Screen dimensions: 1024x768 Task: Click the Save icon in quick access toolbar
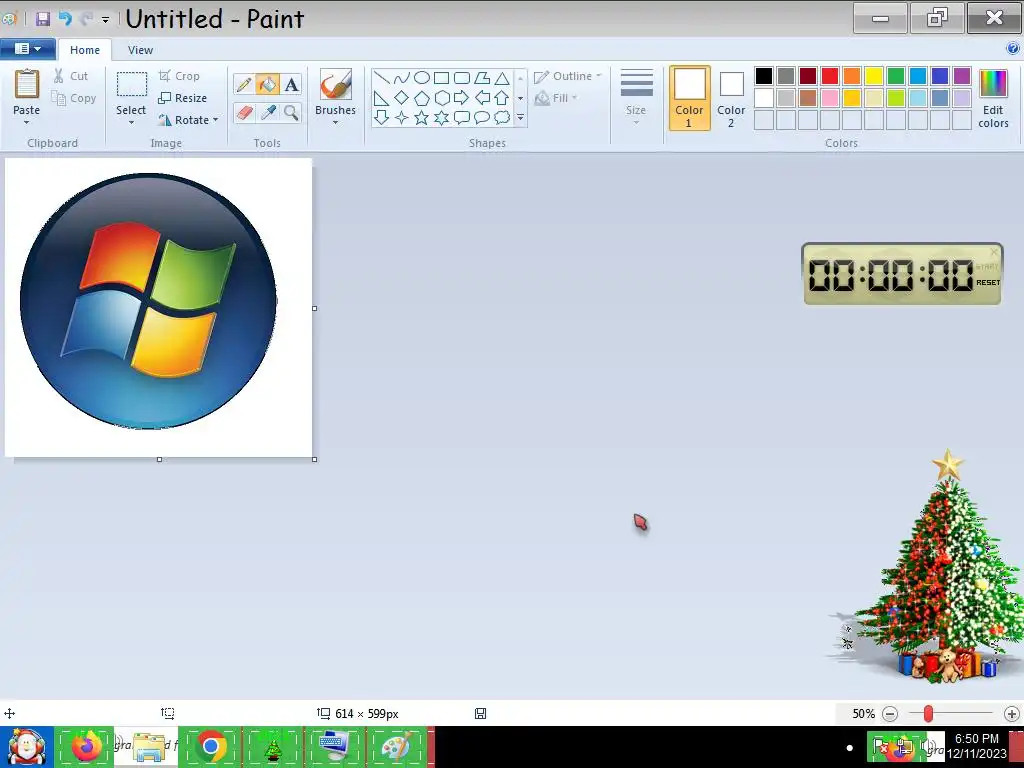tap(43, 19)
